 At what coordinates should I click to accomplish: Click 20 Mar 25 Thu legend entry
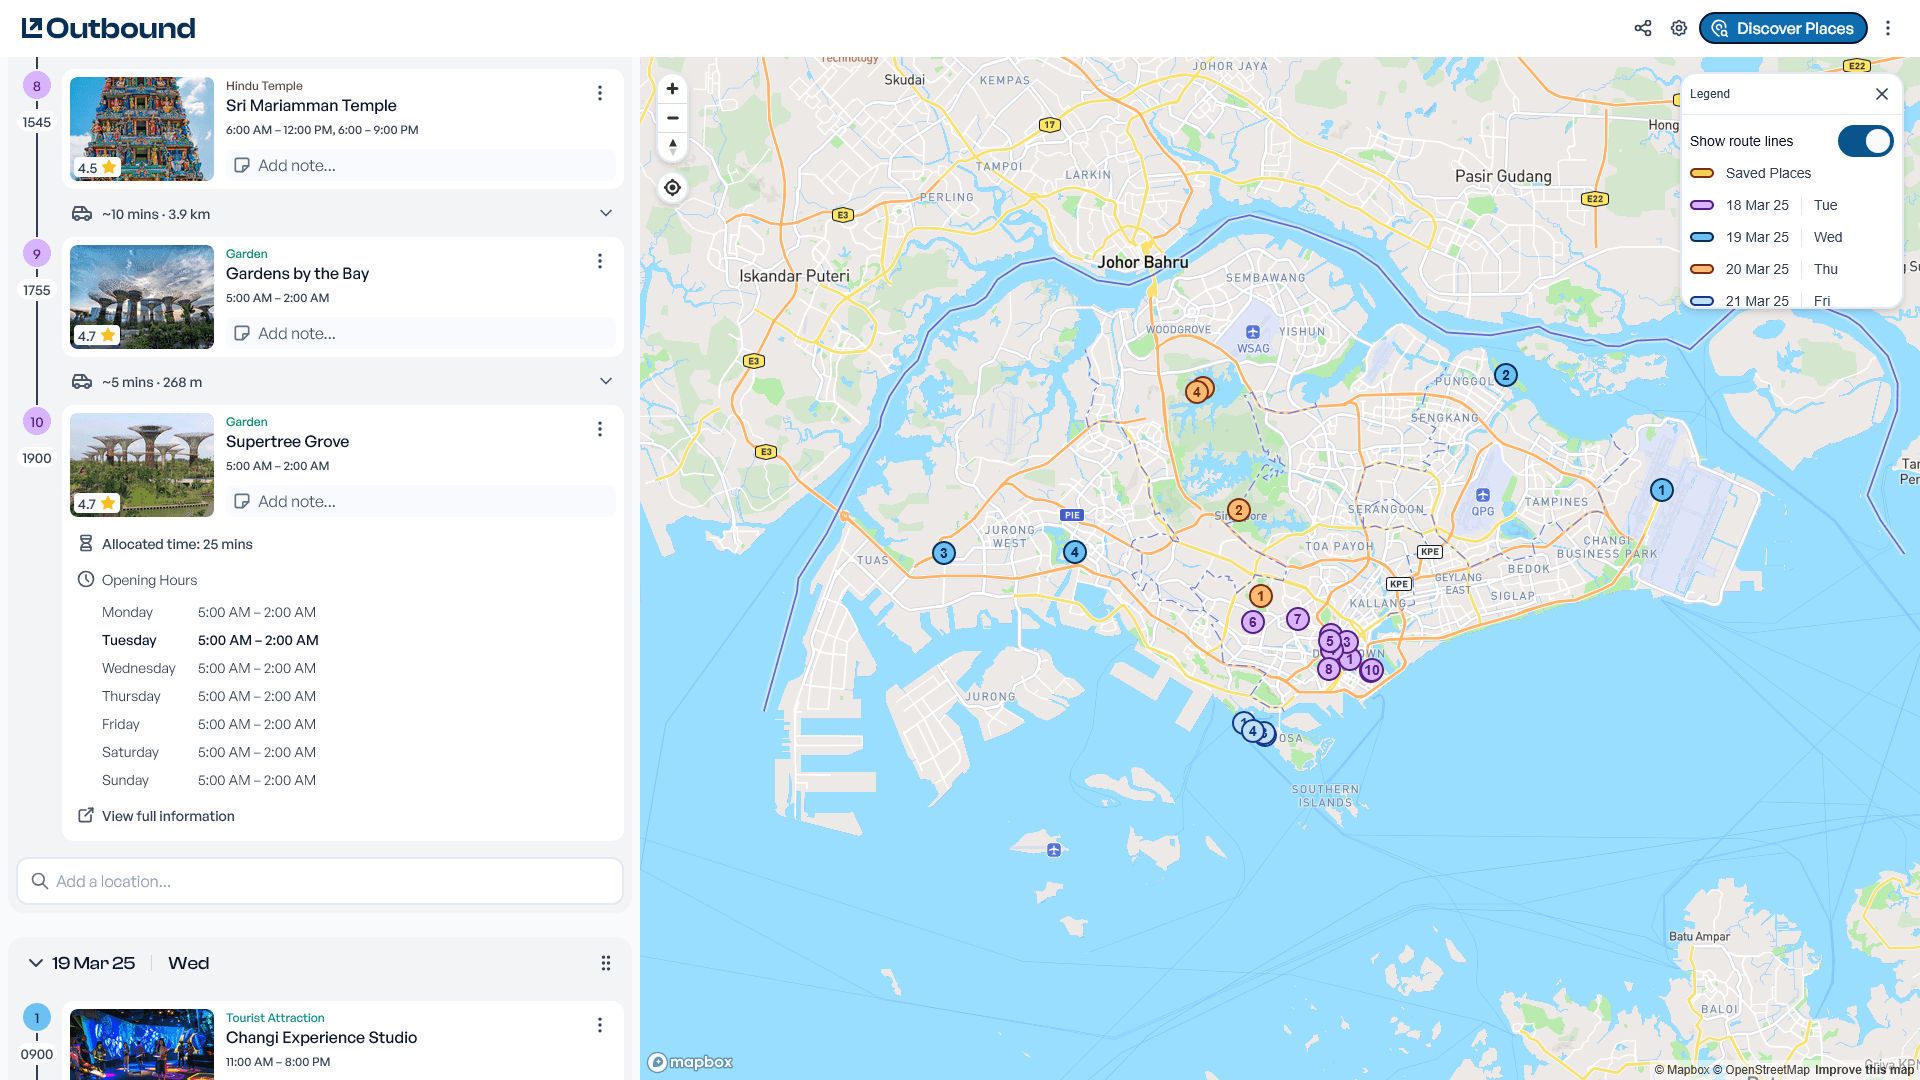coord(1764,269)
